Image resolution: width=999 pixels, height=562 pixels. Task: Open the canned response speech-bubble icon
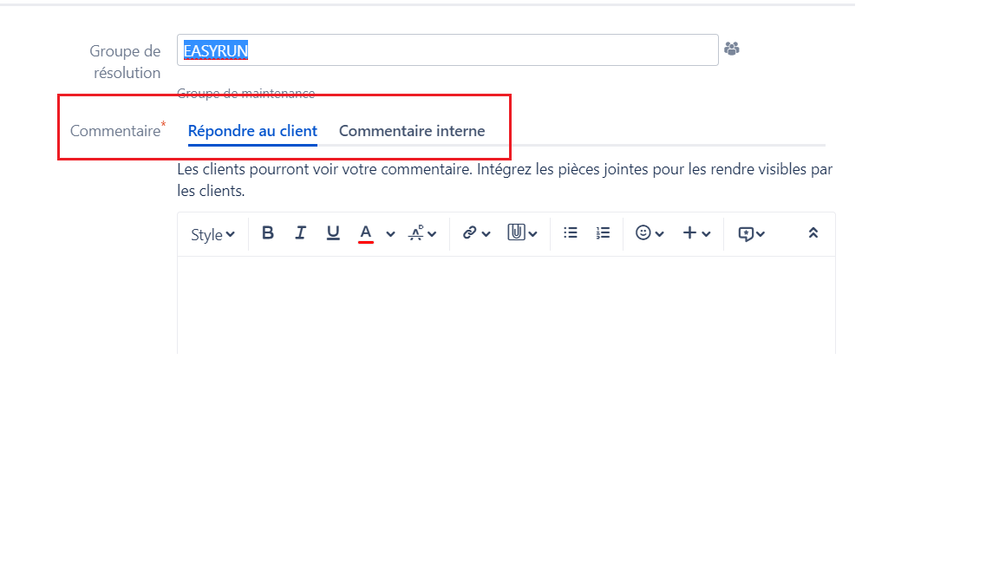tap(745, 234)
